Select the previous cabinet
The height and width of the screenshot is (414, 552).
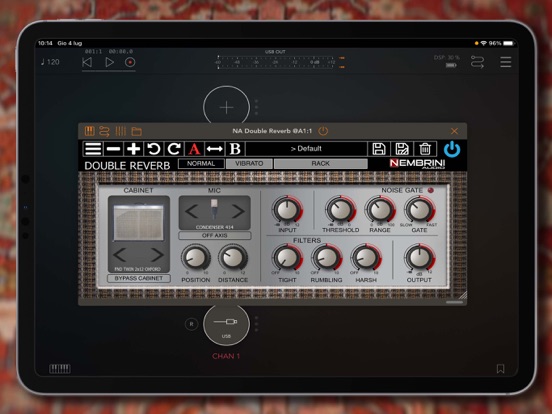coord(120,255)
